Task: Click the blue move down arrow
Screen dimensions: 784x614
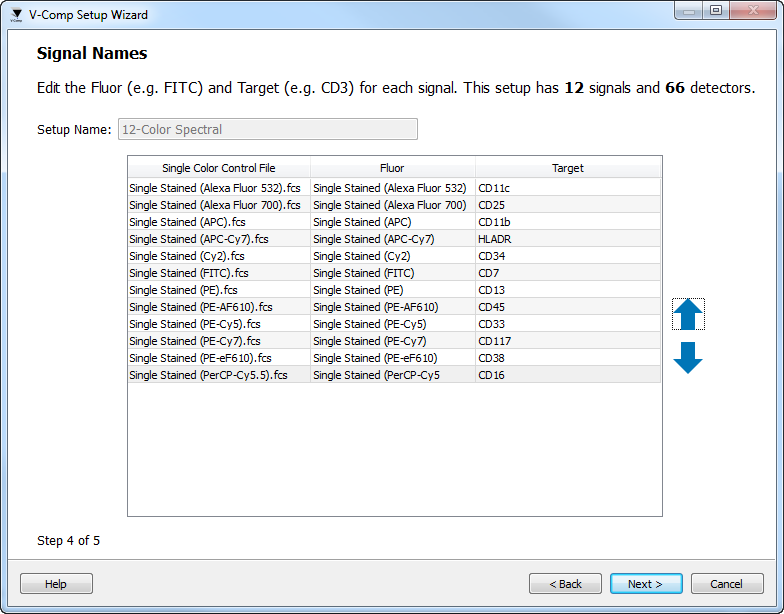Action: [688, 357]
